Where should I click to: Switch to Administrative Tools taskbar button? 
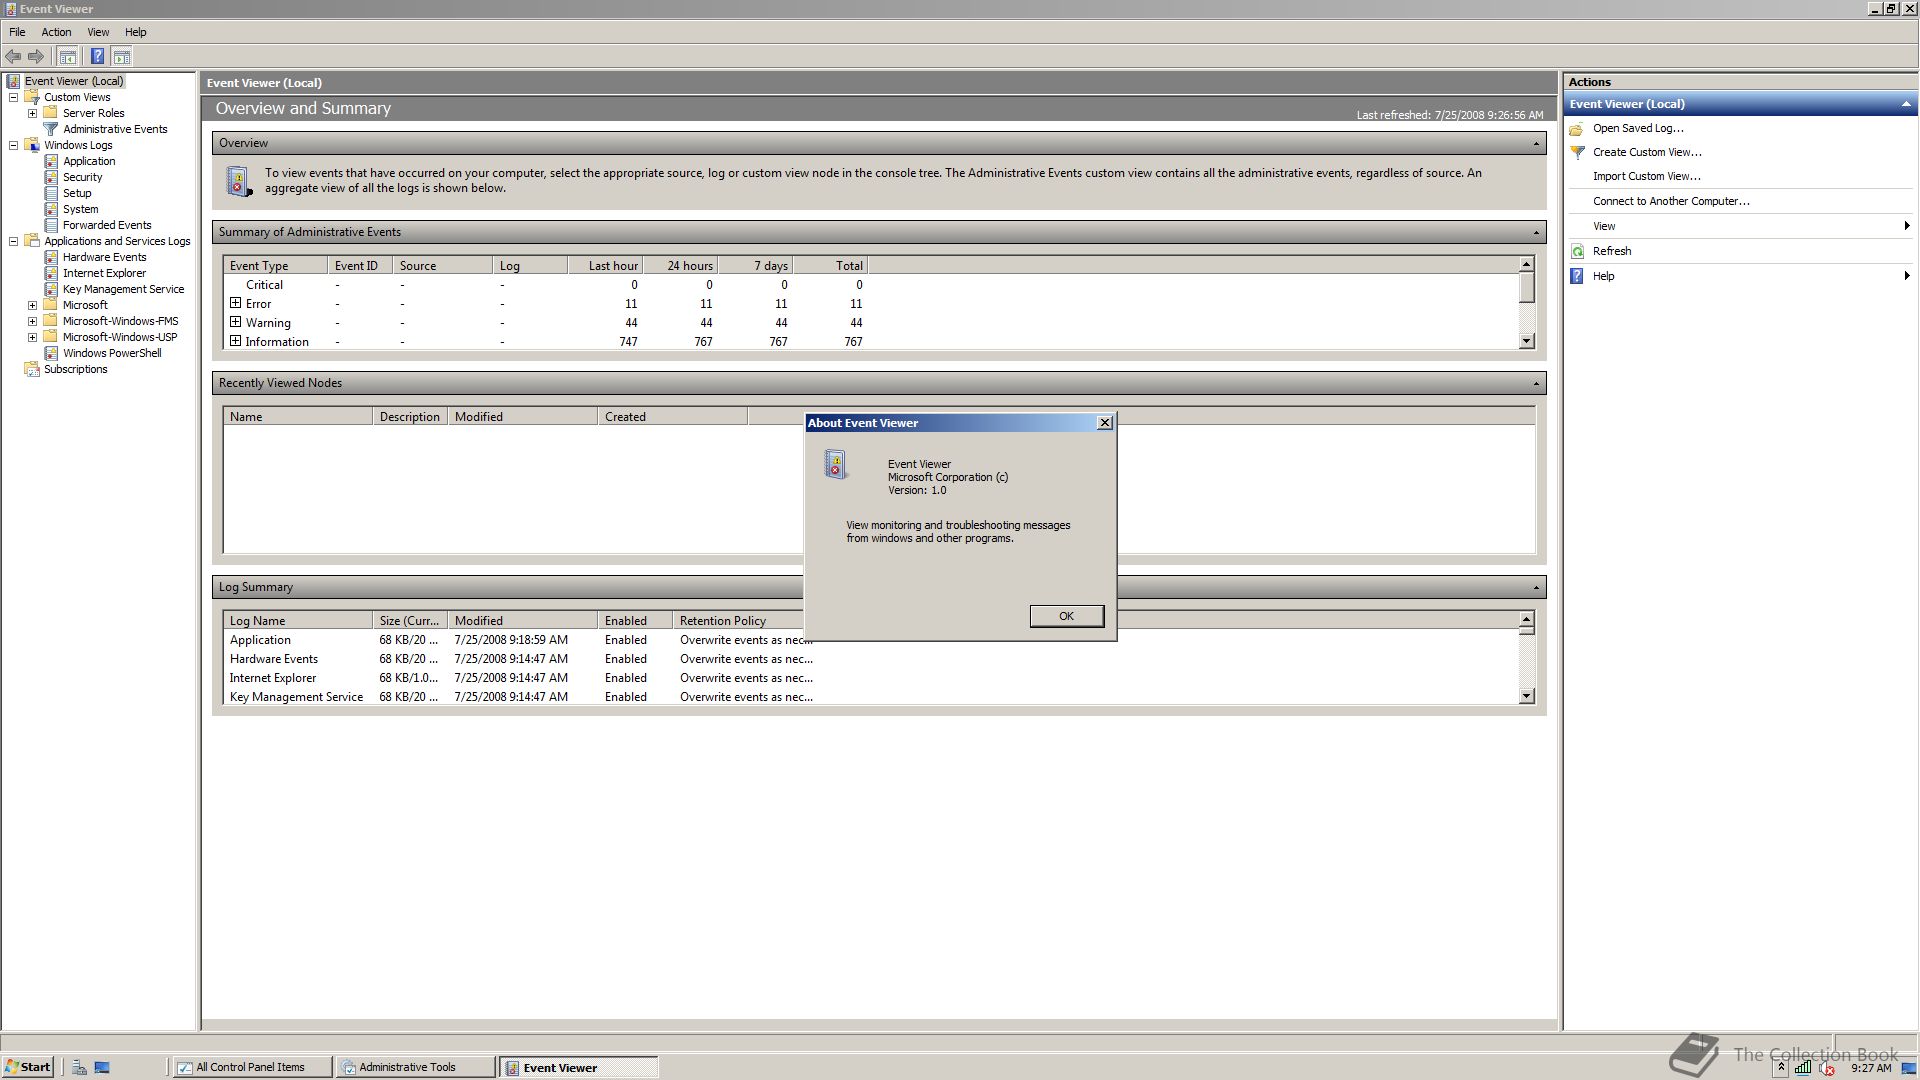415,1067
